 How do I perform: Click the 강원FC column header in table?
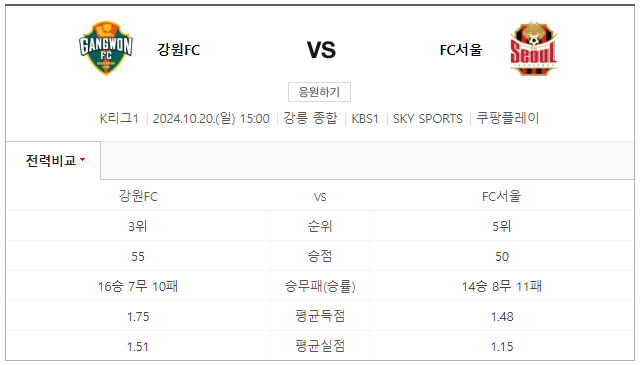pos(138,196)
